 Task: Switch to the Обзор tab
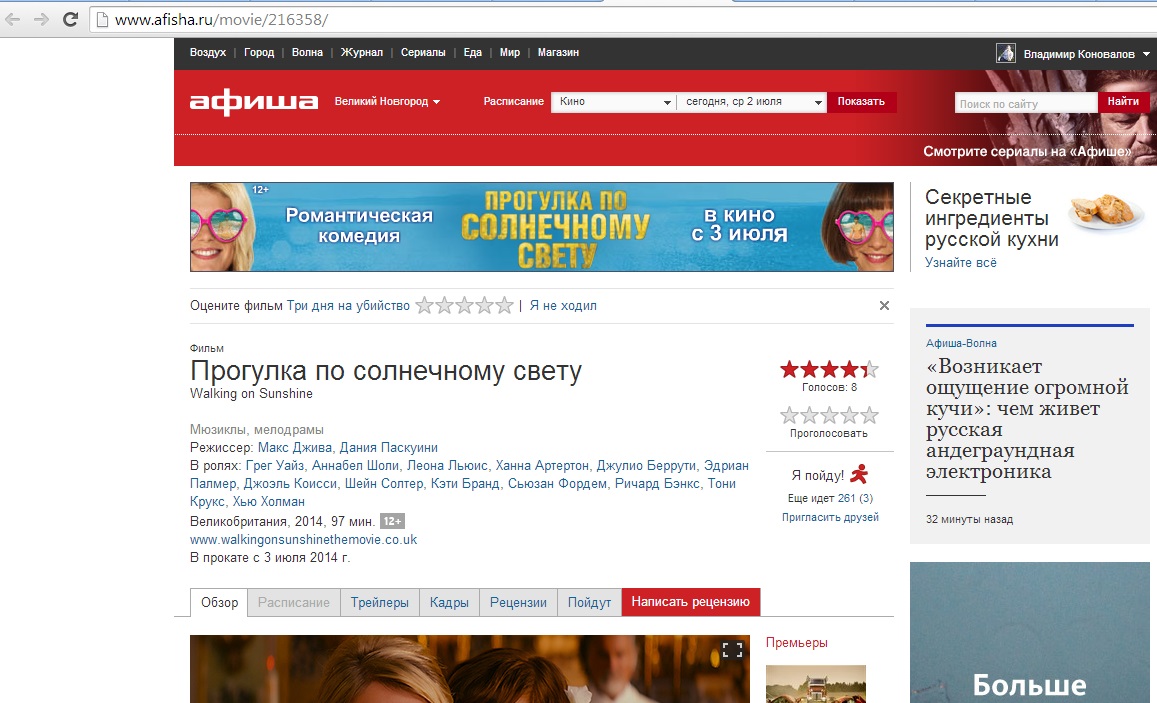(x=219, y=603)
